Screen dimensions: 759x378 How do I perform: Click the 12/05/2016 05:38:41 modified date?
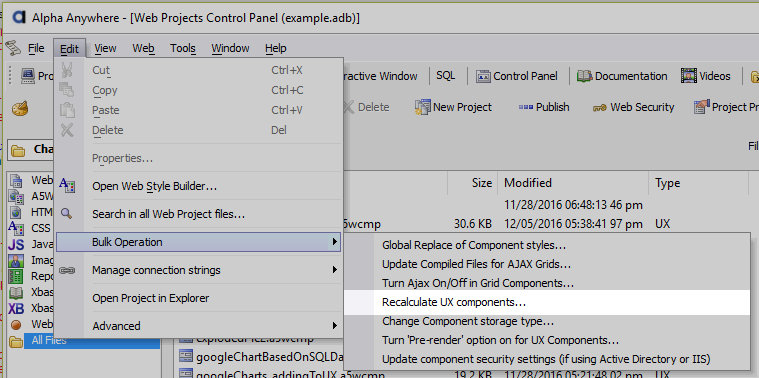tap(573, 224)
